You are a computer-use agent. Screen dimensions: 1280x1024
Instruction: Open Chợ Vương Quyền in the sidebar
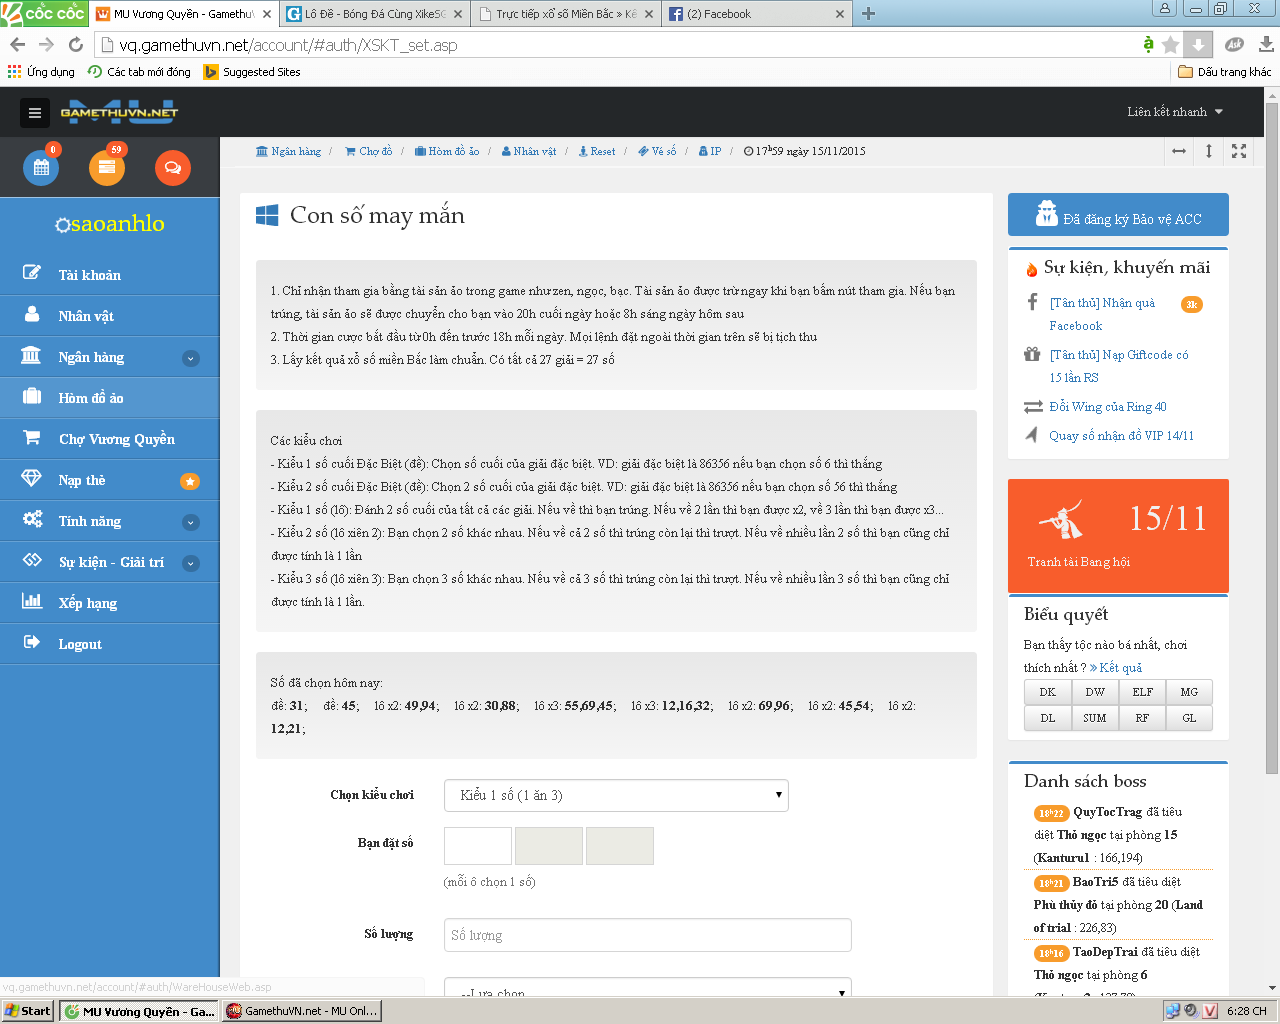116,439
